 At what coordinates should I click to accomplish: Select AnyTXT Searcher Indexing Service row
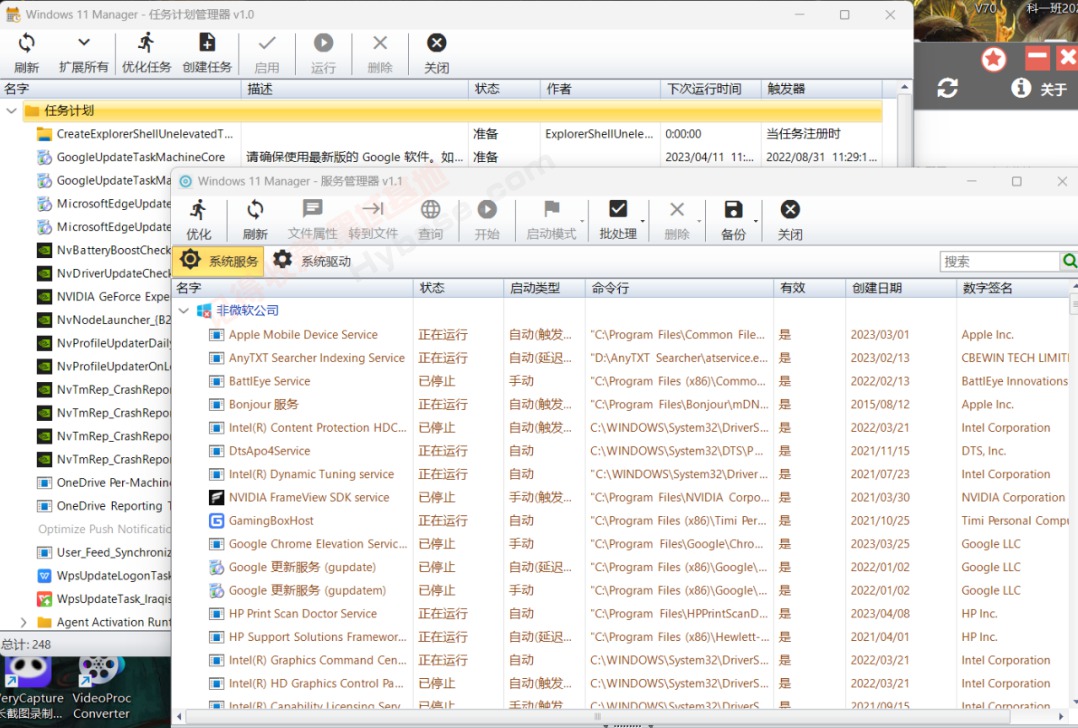point(621,358)
